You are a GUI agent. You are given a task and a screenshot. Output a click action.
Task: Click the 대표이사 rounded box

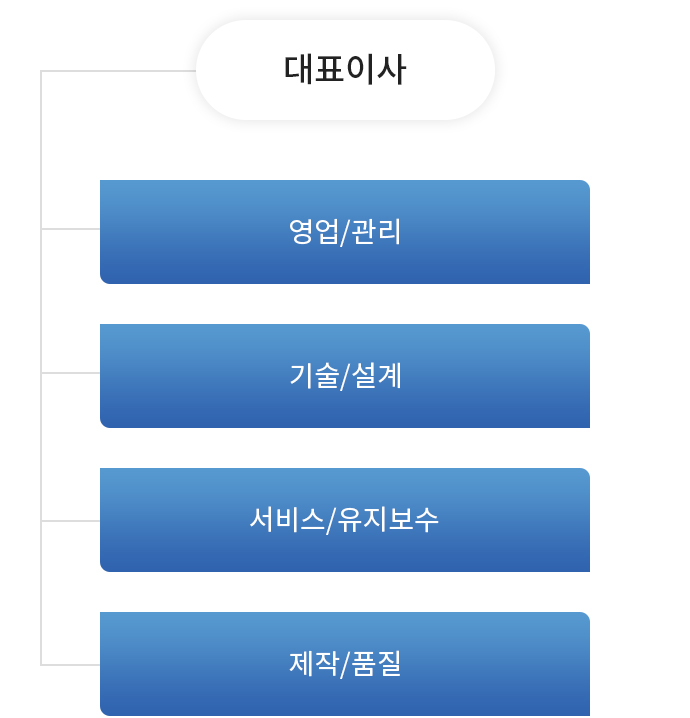pyautogui.click(x=345, y=70)
